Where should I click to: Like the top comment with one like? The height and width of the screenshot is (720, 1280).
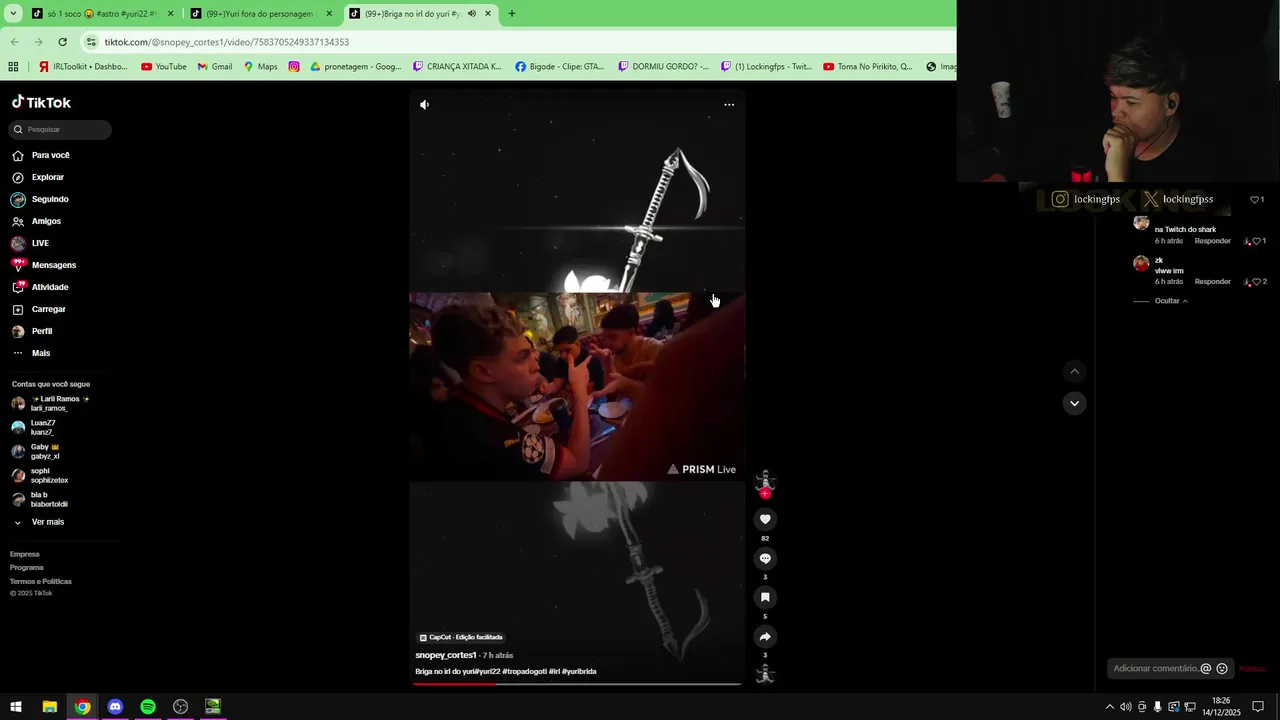[1256, 199]
